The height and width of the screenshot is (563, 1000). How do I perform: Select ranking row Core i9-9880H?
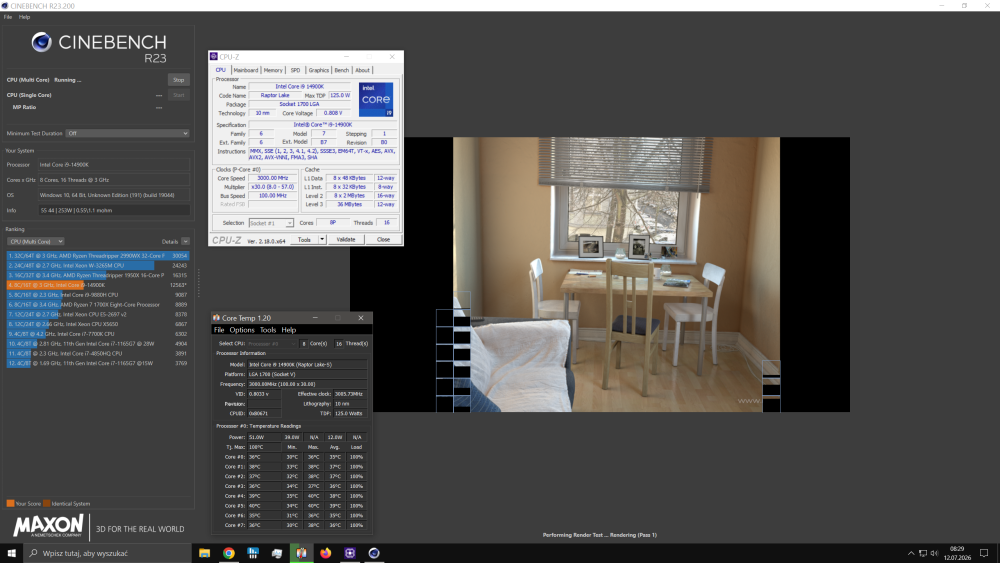point(98,295)
